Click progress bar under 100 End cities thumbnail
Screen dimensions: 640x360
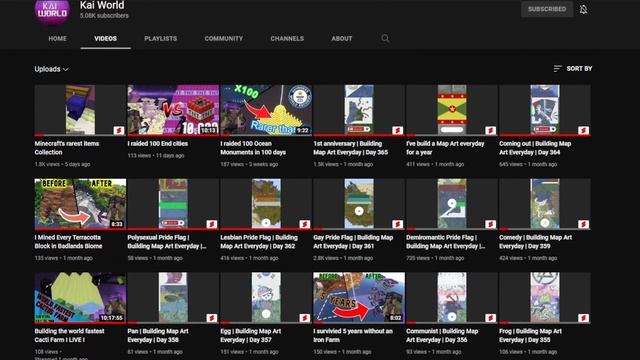tap(173, 135)
